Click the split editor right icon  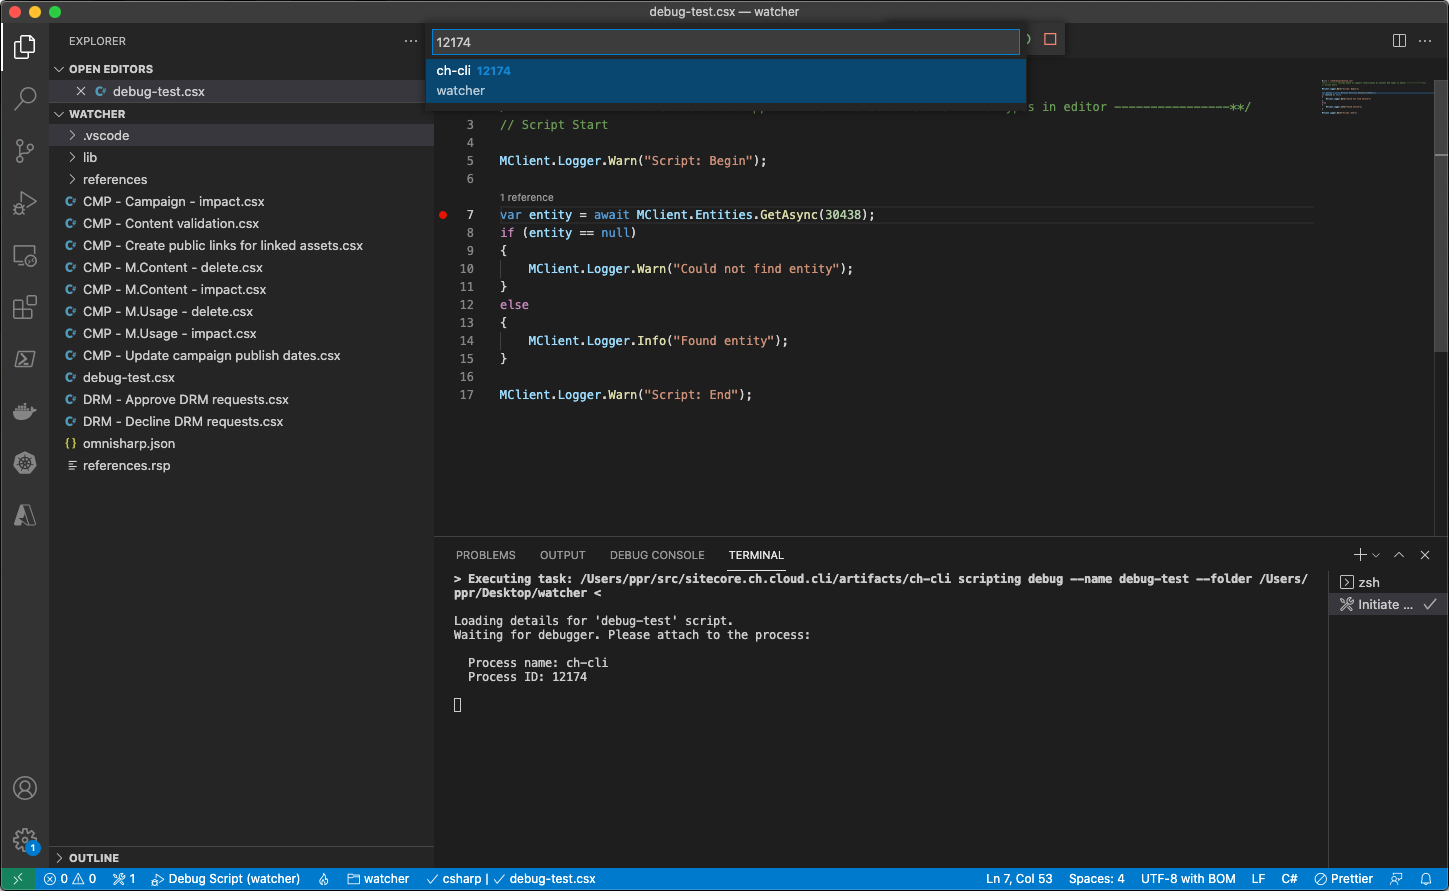pos(1399,41)
